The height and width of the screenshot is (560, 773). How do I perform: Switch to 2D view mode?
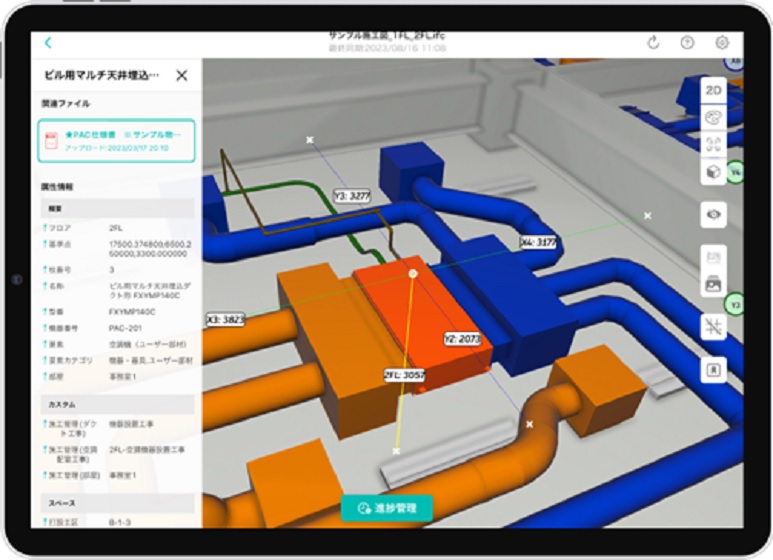[x=713, y=90]
